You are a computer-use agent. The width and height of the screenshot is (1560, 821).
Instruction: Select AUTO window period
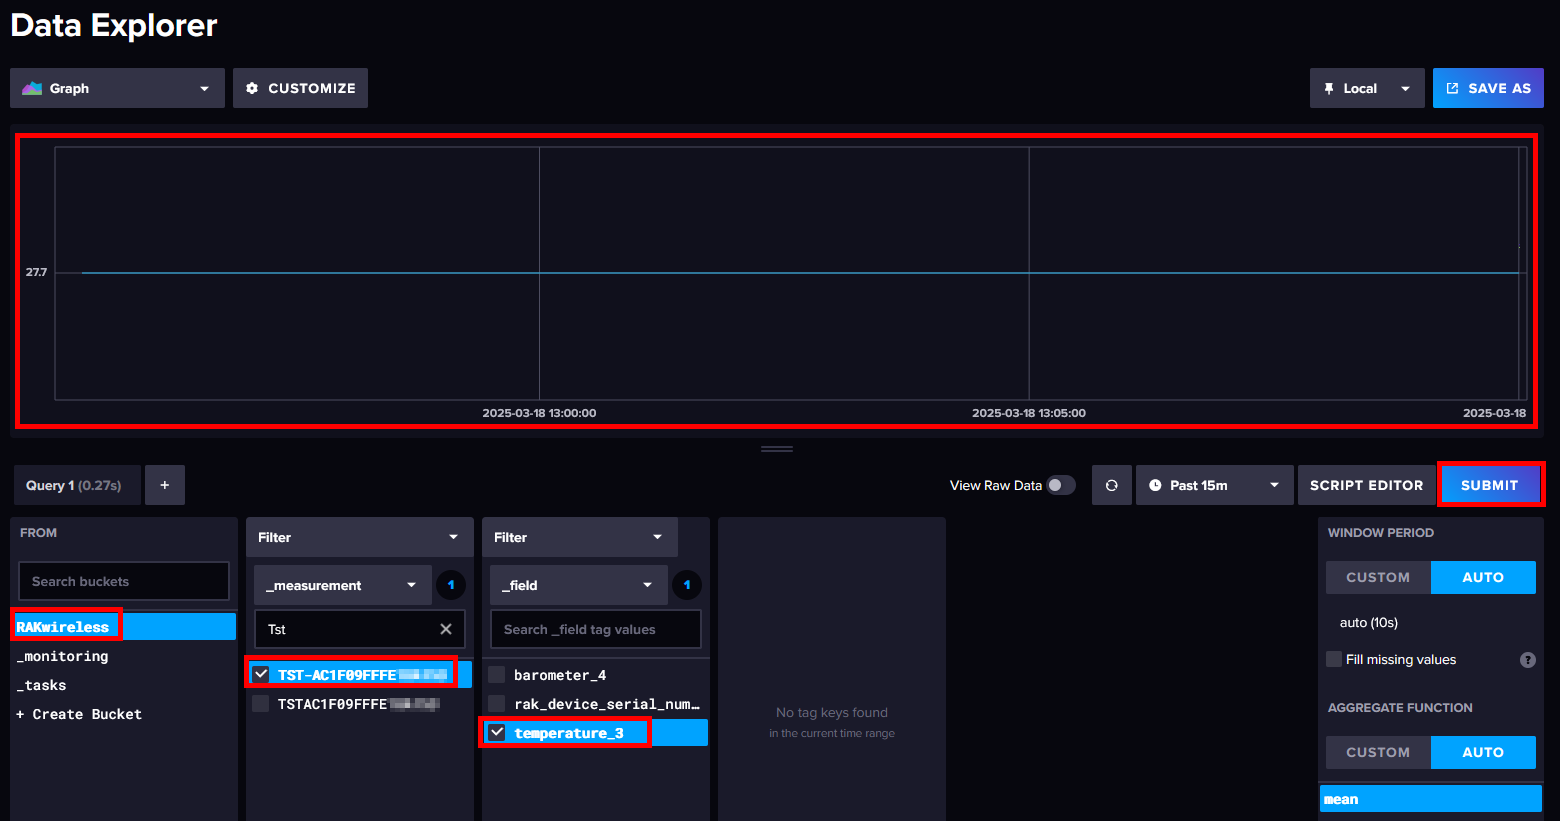(x=1483, y=577)
